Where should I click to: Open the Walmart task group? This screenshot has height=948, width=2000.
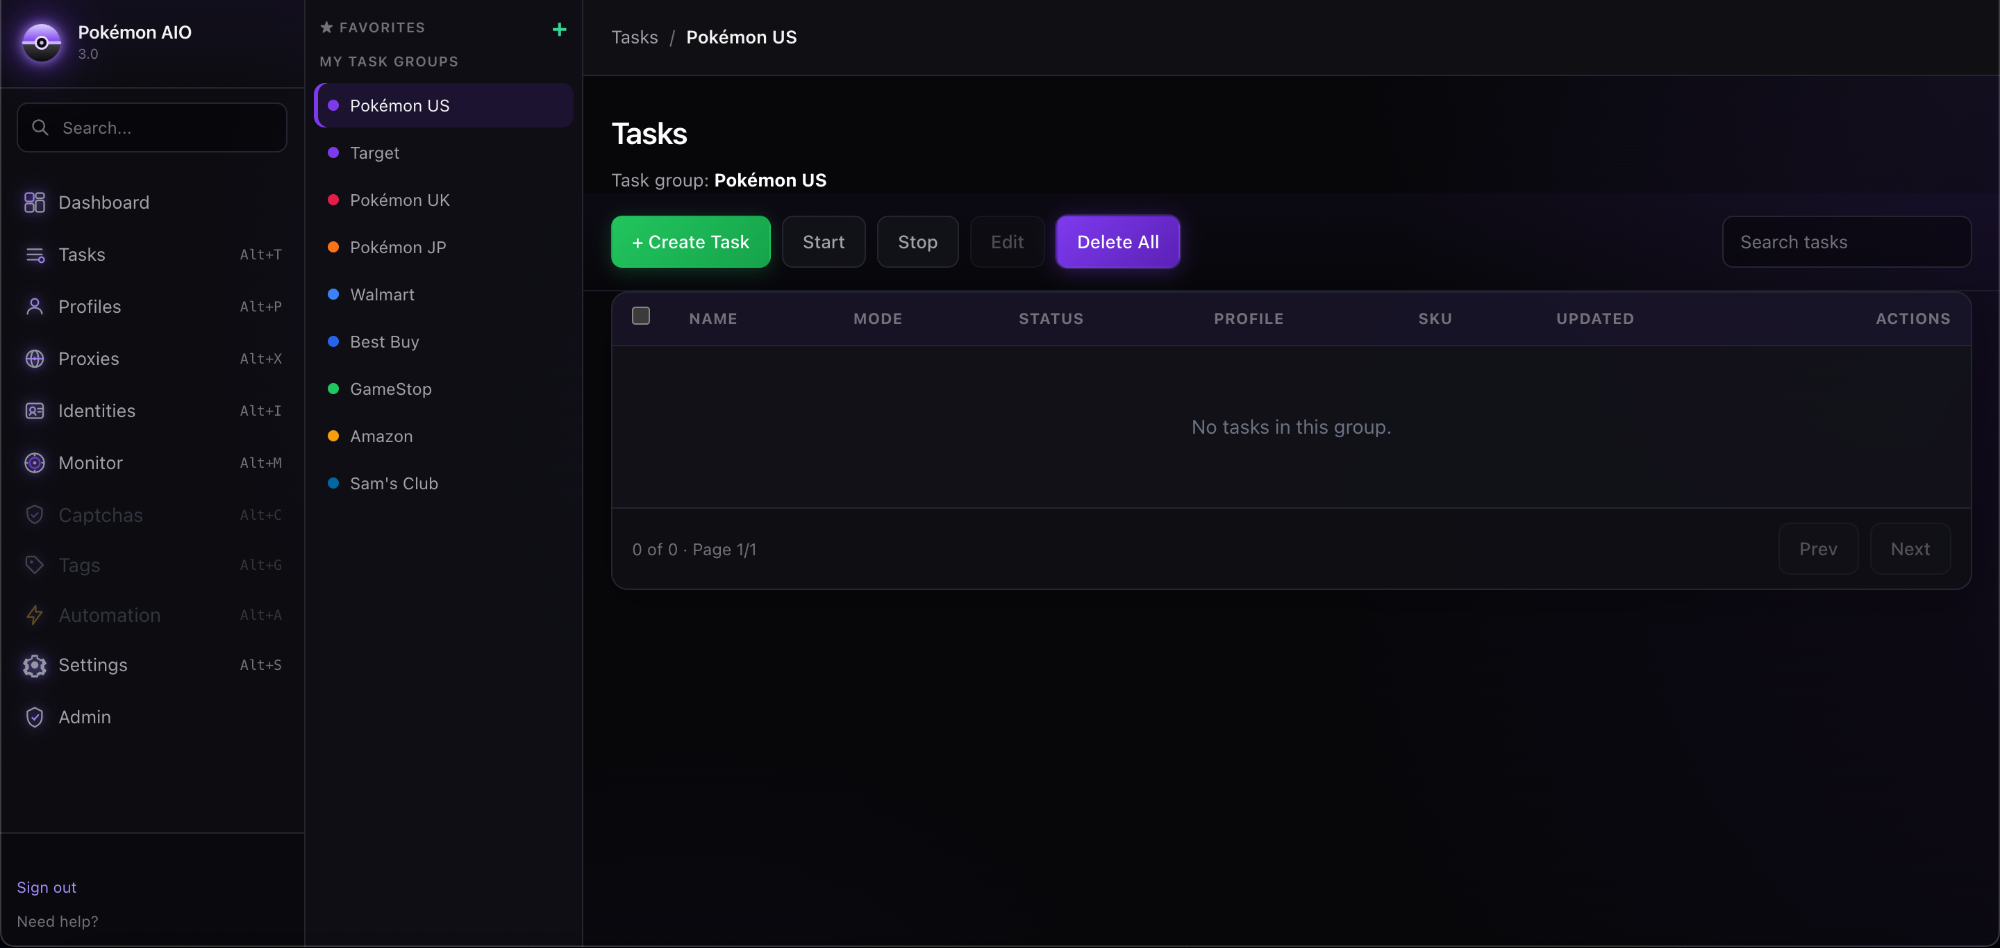[x=444, y=294]
